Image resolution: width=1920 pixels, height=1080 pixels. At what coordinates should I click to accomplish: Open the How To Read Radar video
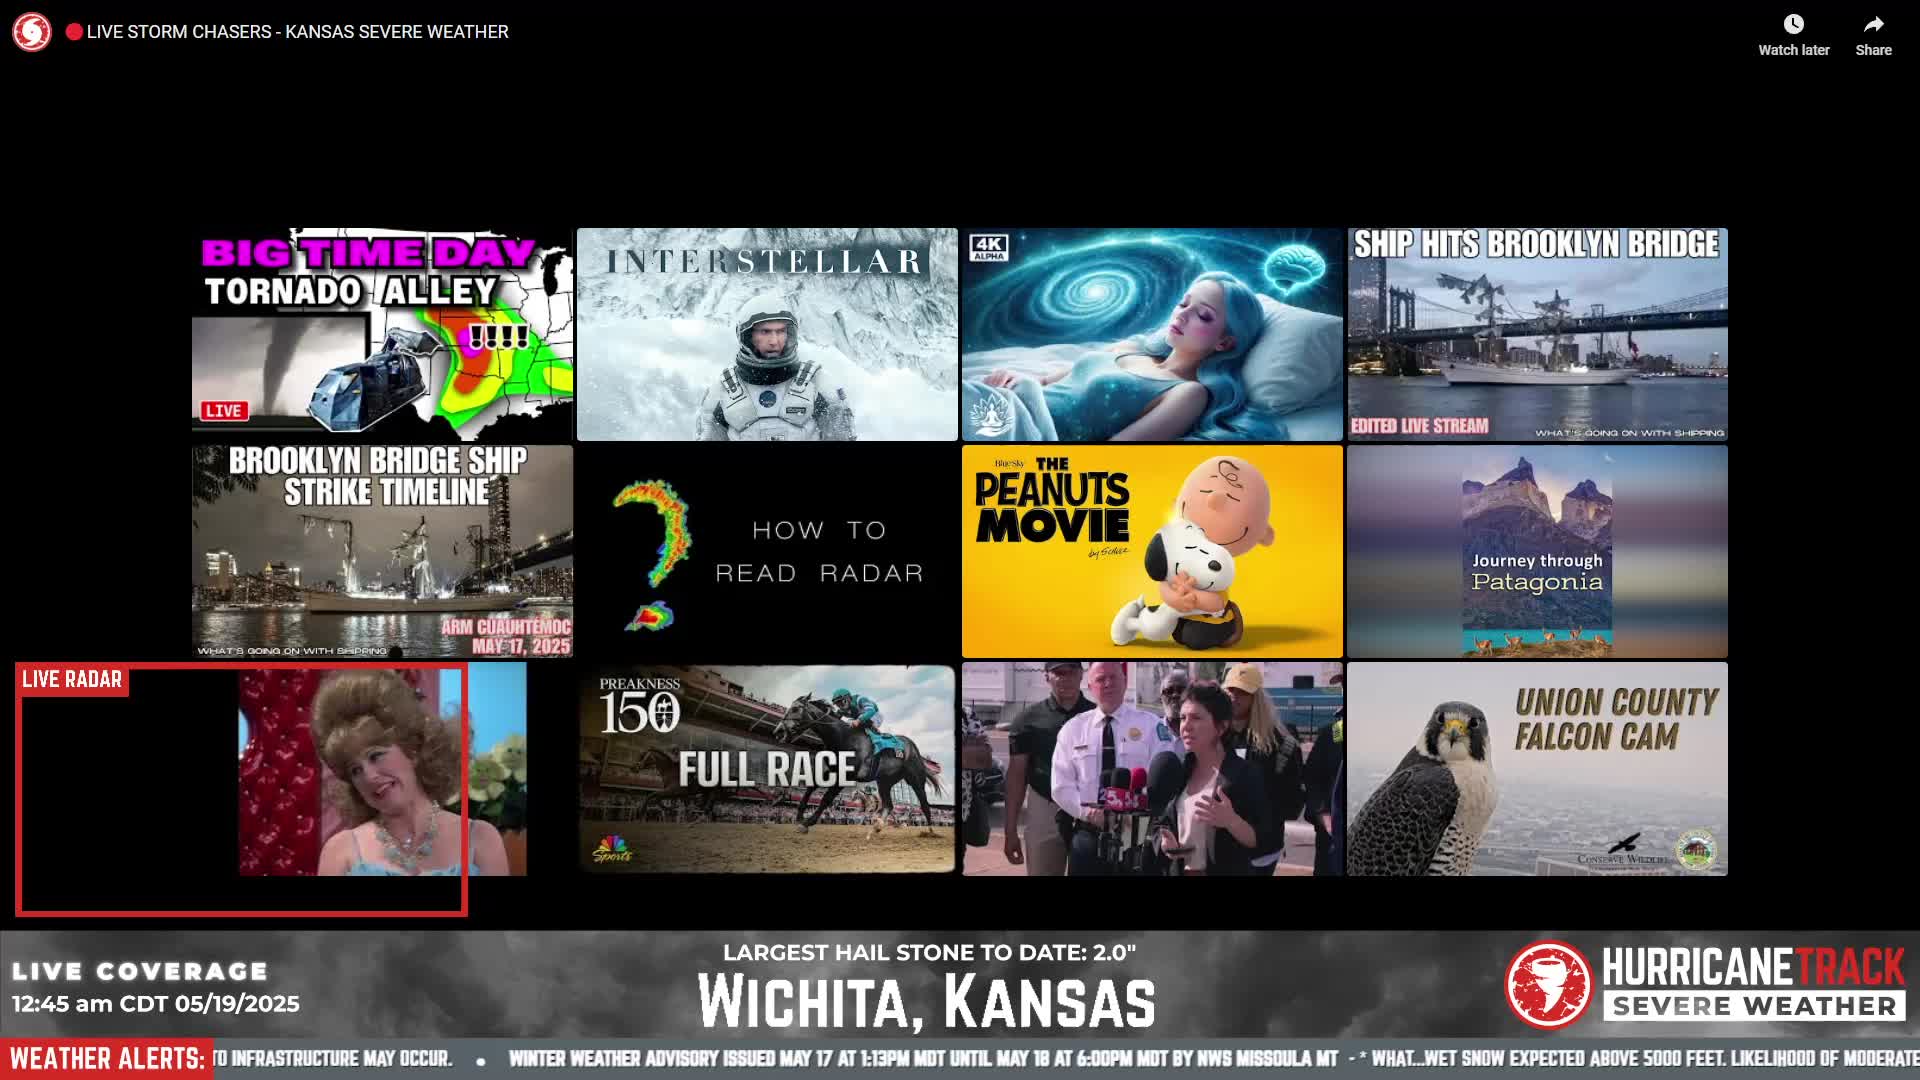pos(767,551)
